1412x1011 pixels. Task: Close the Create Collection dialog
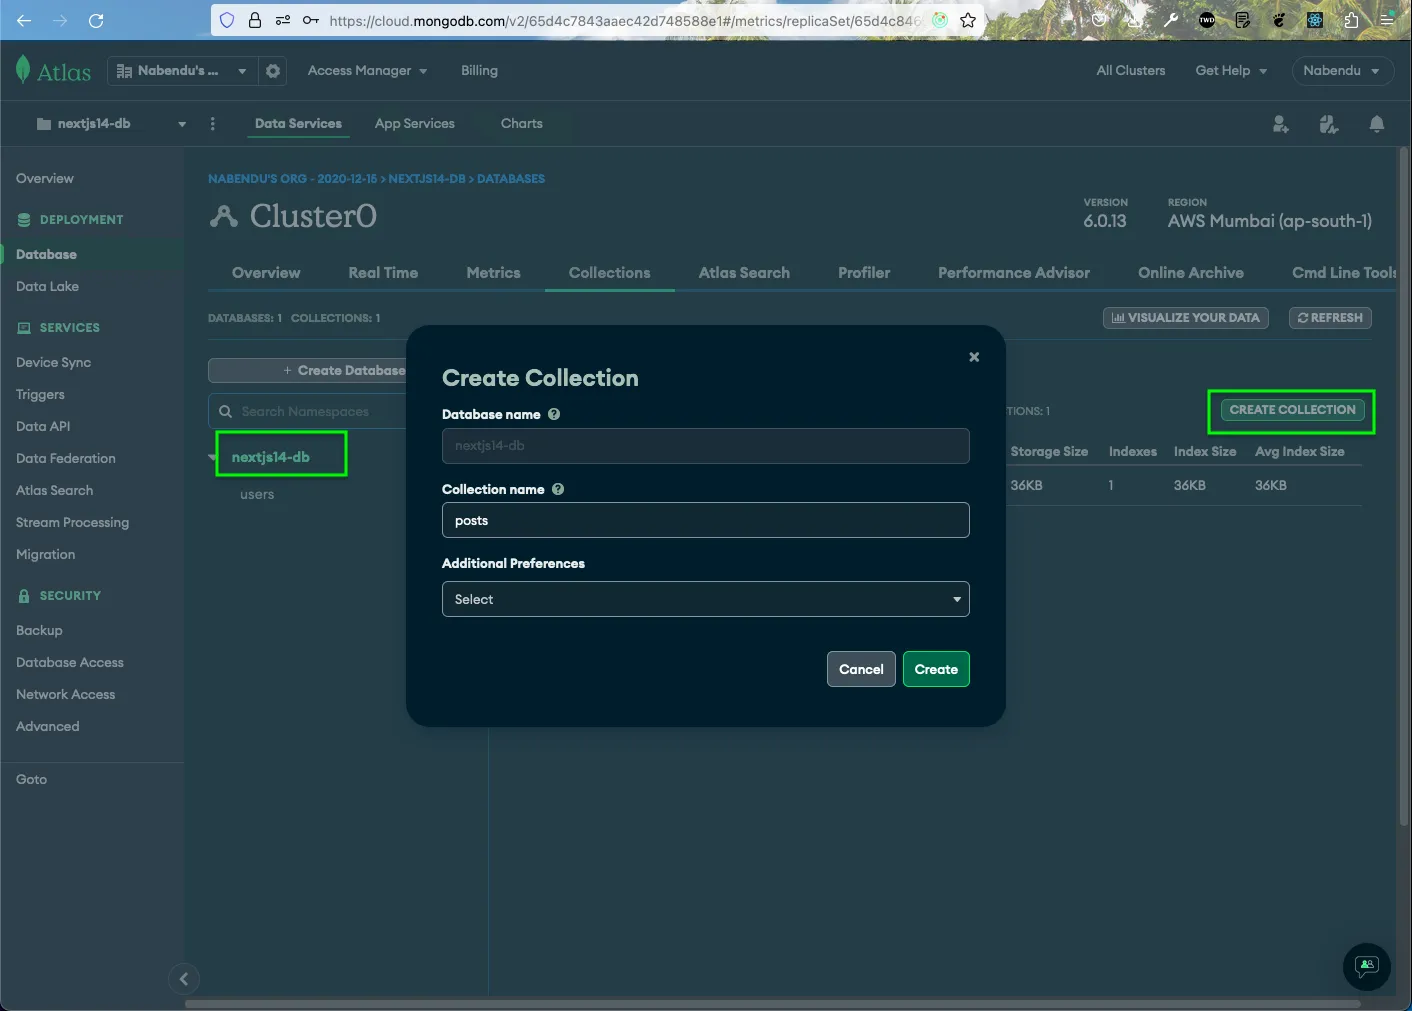click(x=974, y=357)
